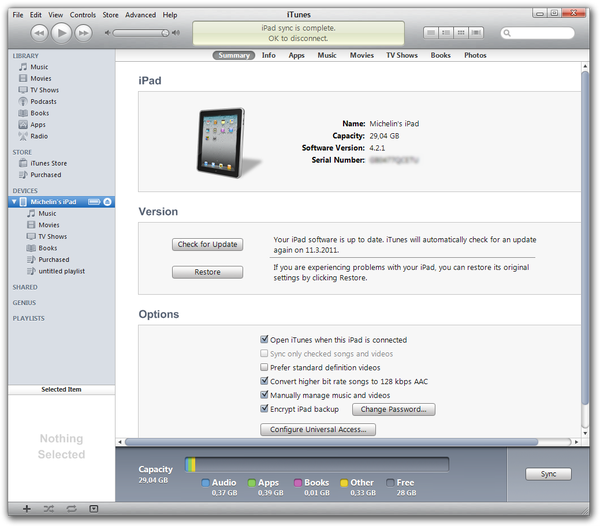Viewport: 600px width, 526px height.
Task: Click the fast forward next track button
Action: click(83, 33)
